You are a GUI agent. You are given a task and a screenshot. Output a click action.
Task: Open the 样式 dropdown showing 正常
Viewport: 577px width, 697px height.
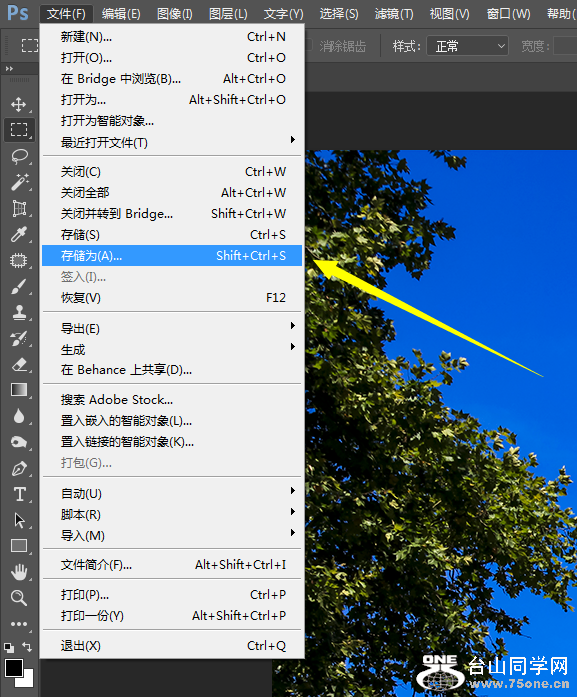tap(467, 46)
